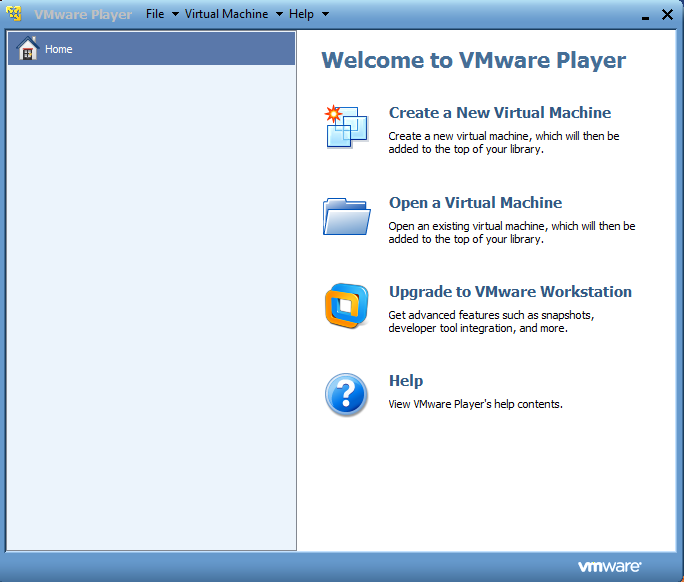Click text 'View VMware Player's help contents.'
The height and width of the screenshot is (582, 684).
point(475,404)
